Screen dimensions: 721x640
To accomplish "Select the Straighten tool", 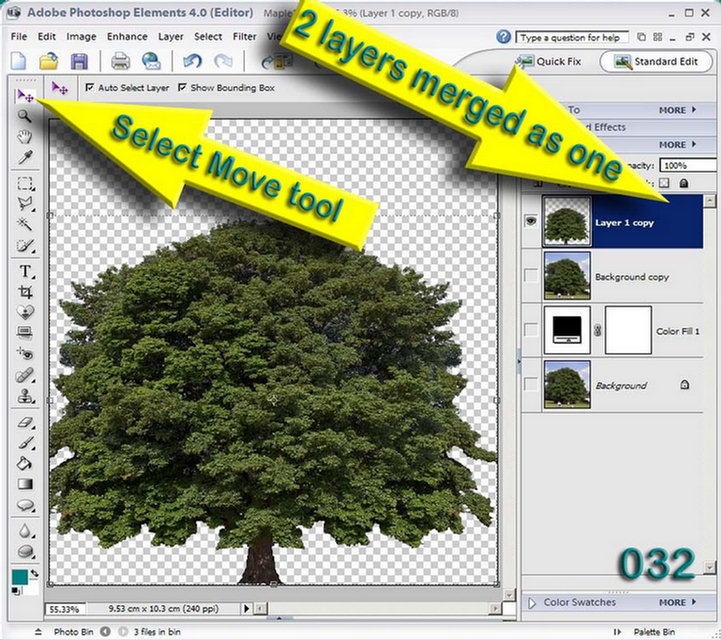I will tap(25, 332).
